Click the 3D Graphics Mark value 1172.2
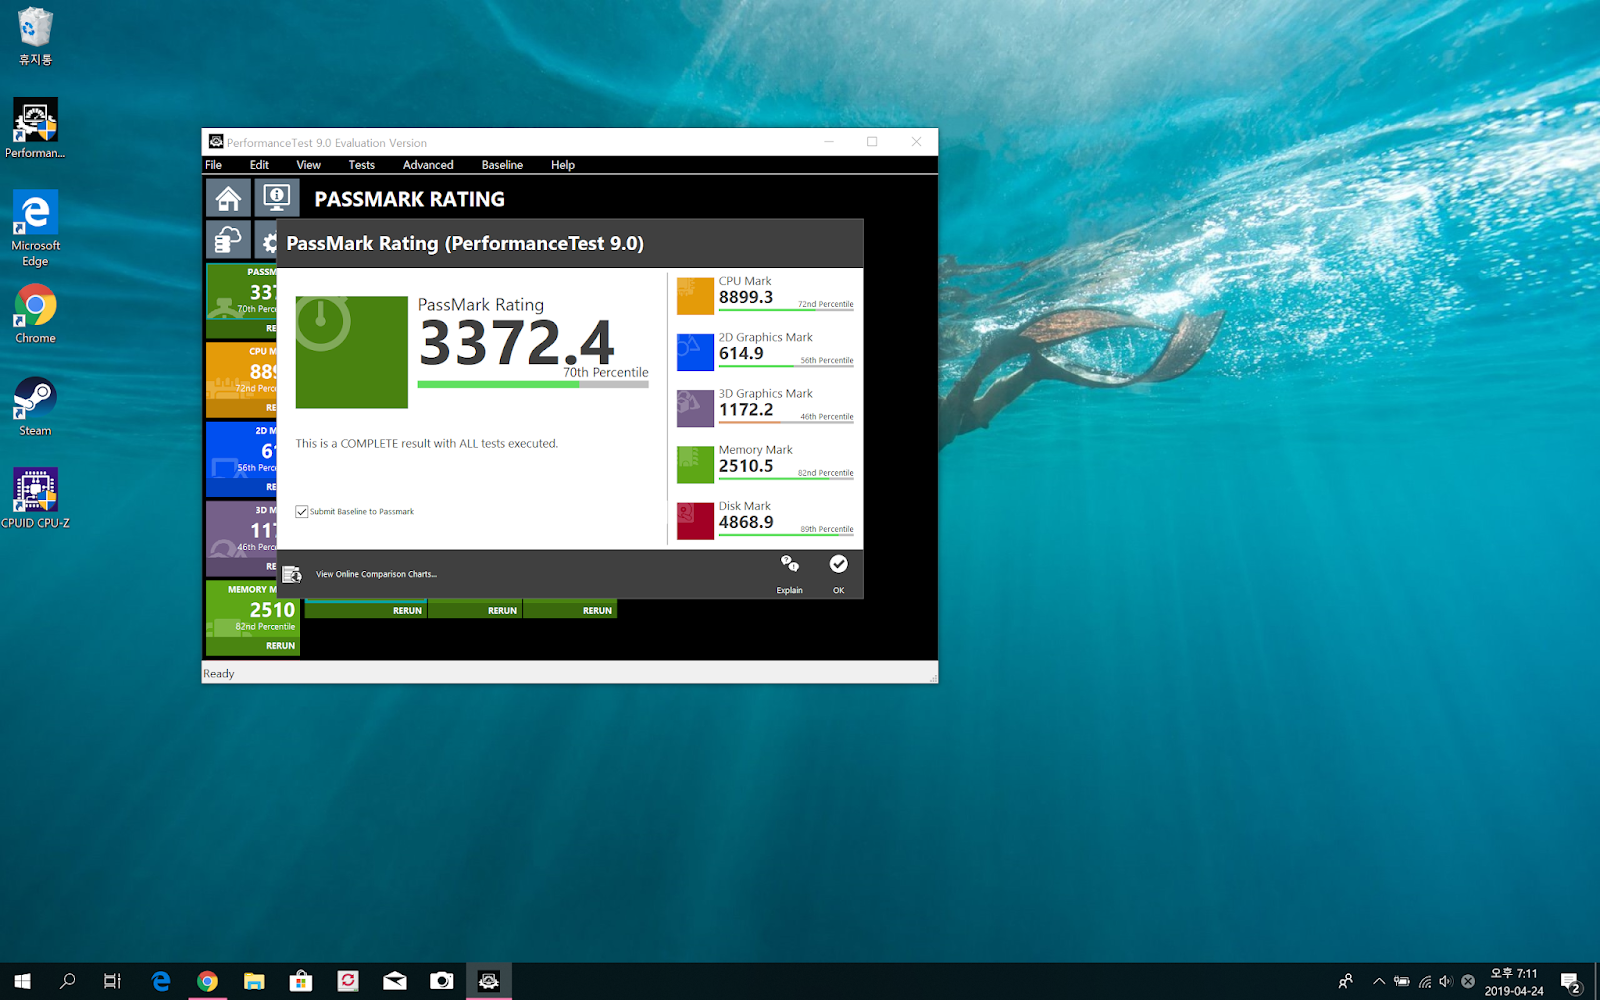The height and width of the screenshot is (1000, 1600). point(746,409)
